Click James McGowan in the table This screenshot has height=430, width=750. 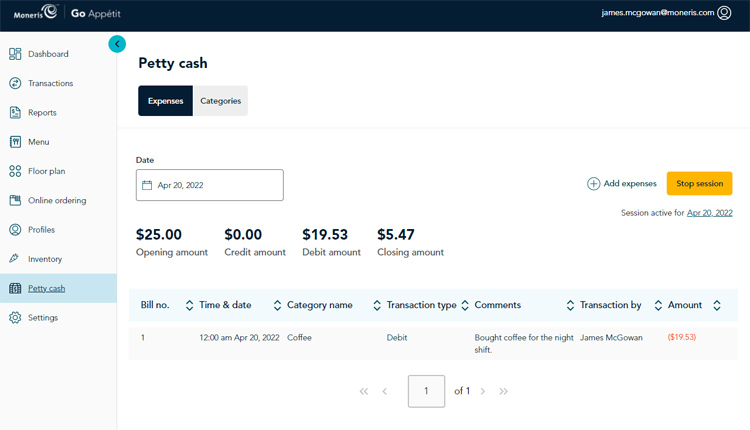point(611,338)
